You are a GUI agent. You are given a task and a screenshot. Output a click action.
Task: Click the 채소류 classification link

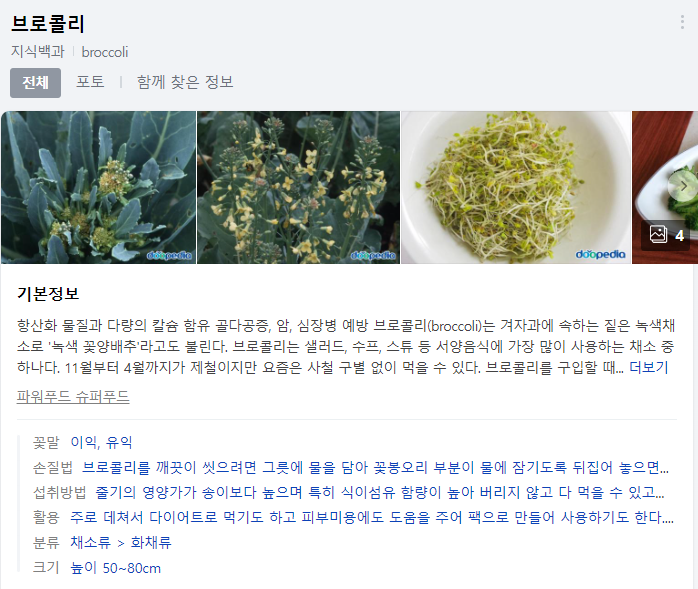click(90, 543)
